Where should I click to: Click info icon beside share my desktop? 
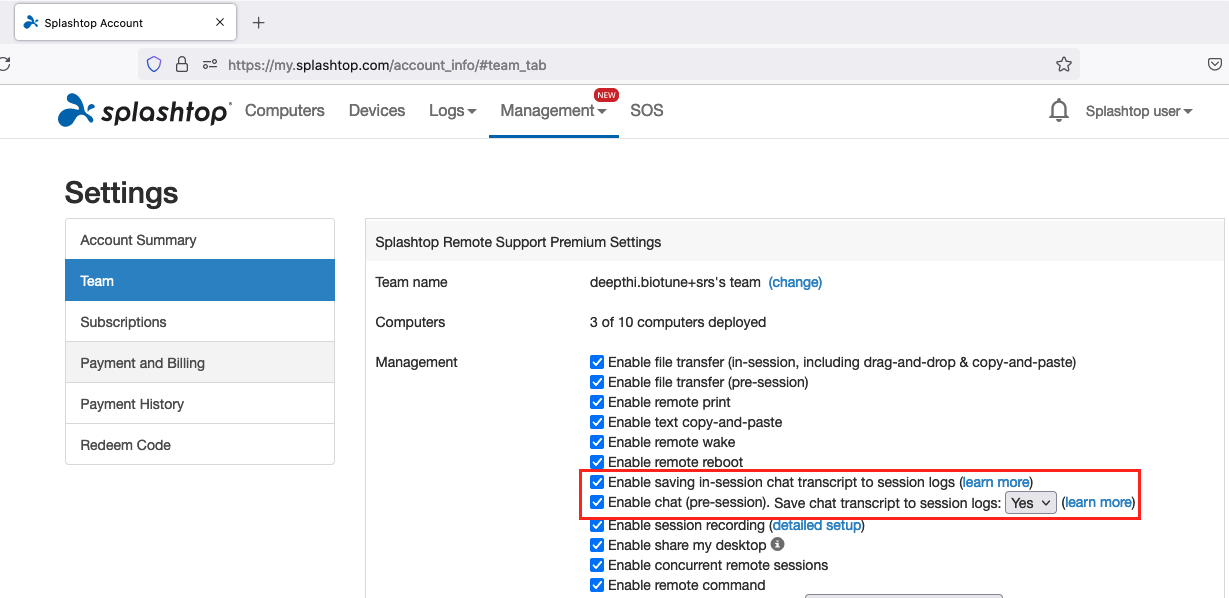coord(778,545)
